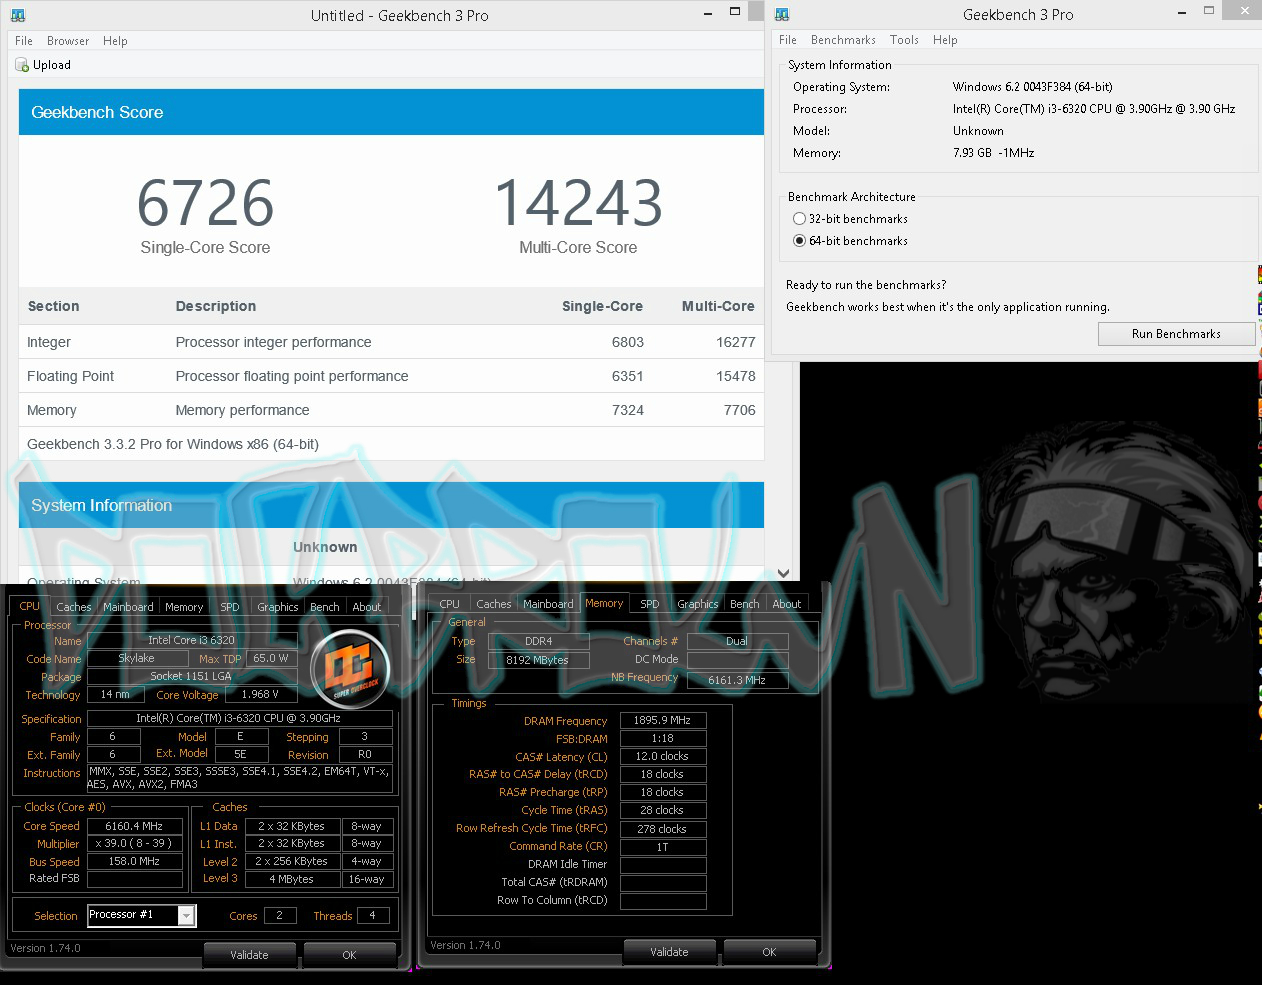
Task: Click the Core Voltage value 1.968 V
Action: pos(260,694)
